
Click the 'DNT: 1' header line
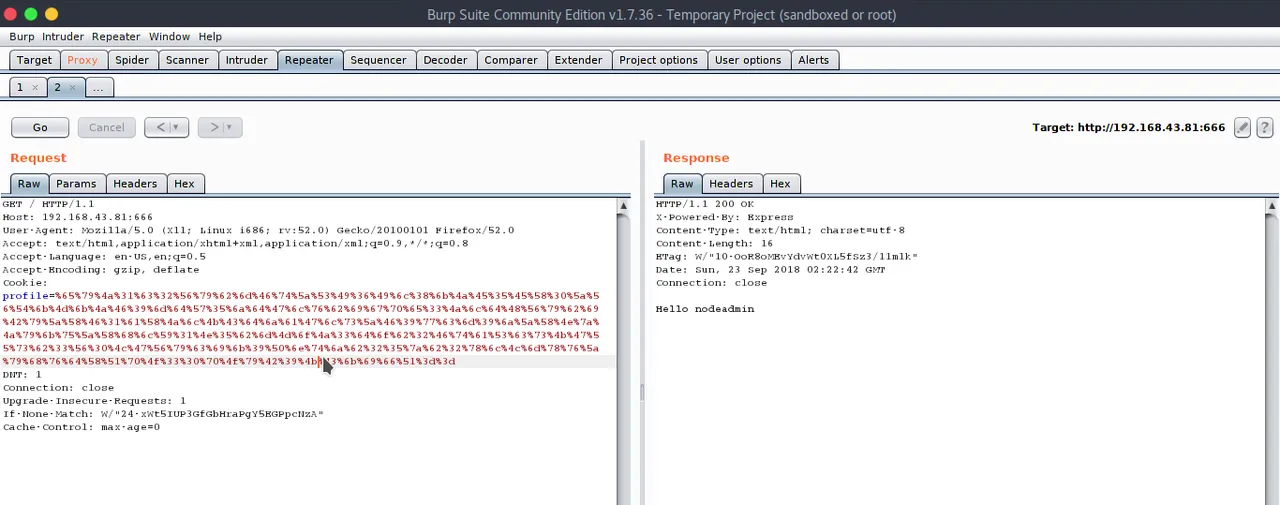pos(22,375)
